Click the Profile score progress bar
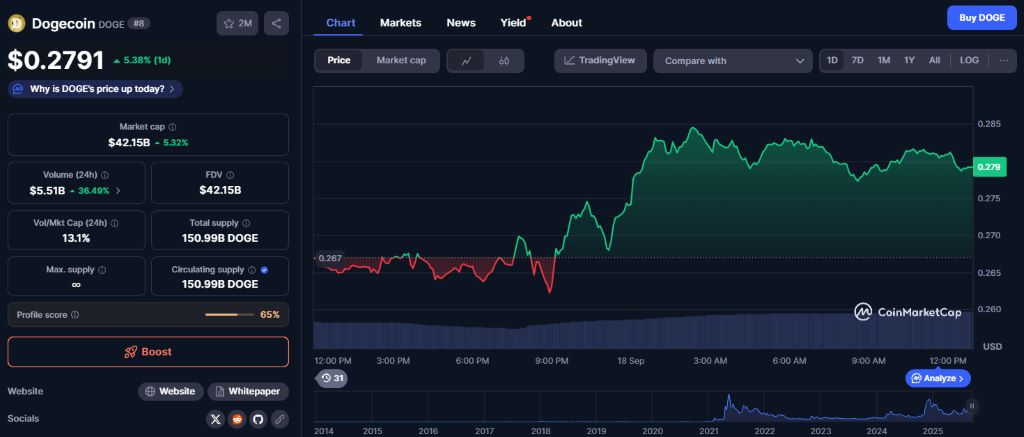This screenshot has width=1024, height=437. (229, 315)
